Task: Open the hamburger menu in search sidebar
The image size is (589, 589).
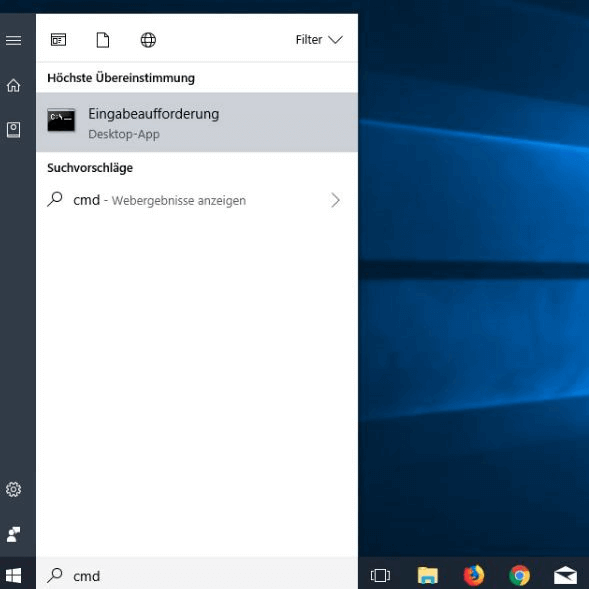Action: tap(14, 40)
